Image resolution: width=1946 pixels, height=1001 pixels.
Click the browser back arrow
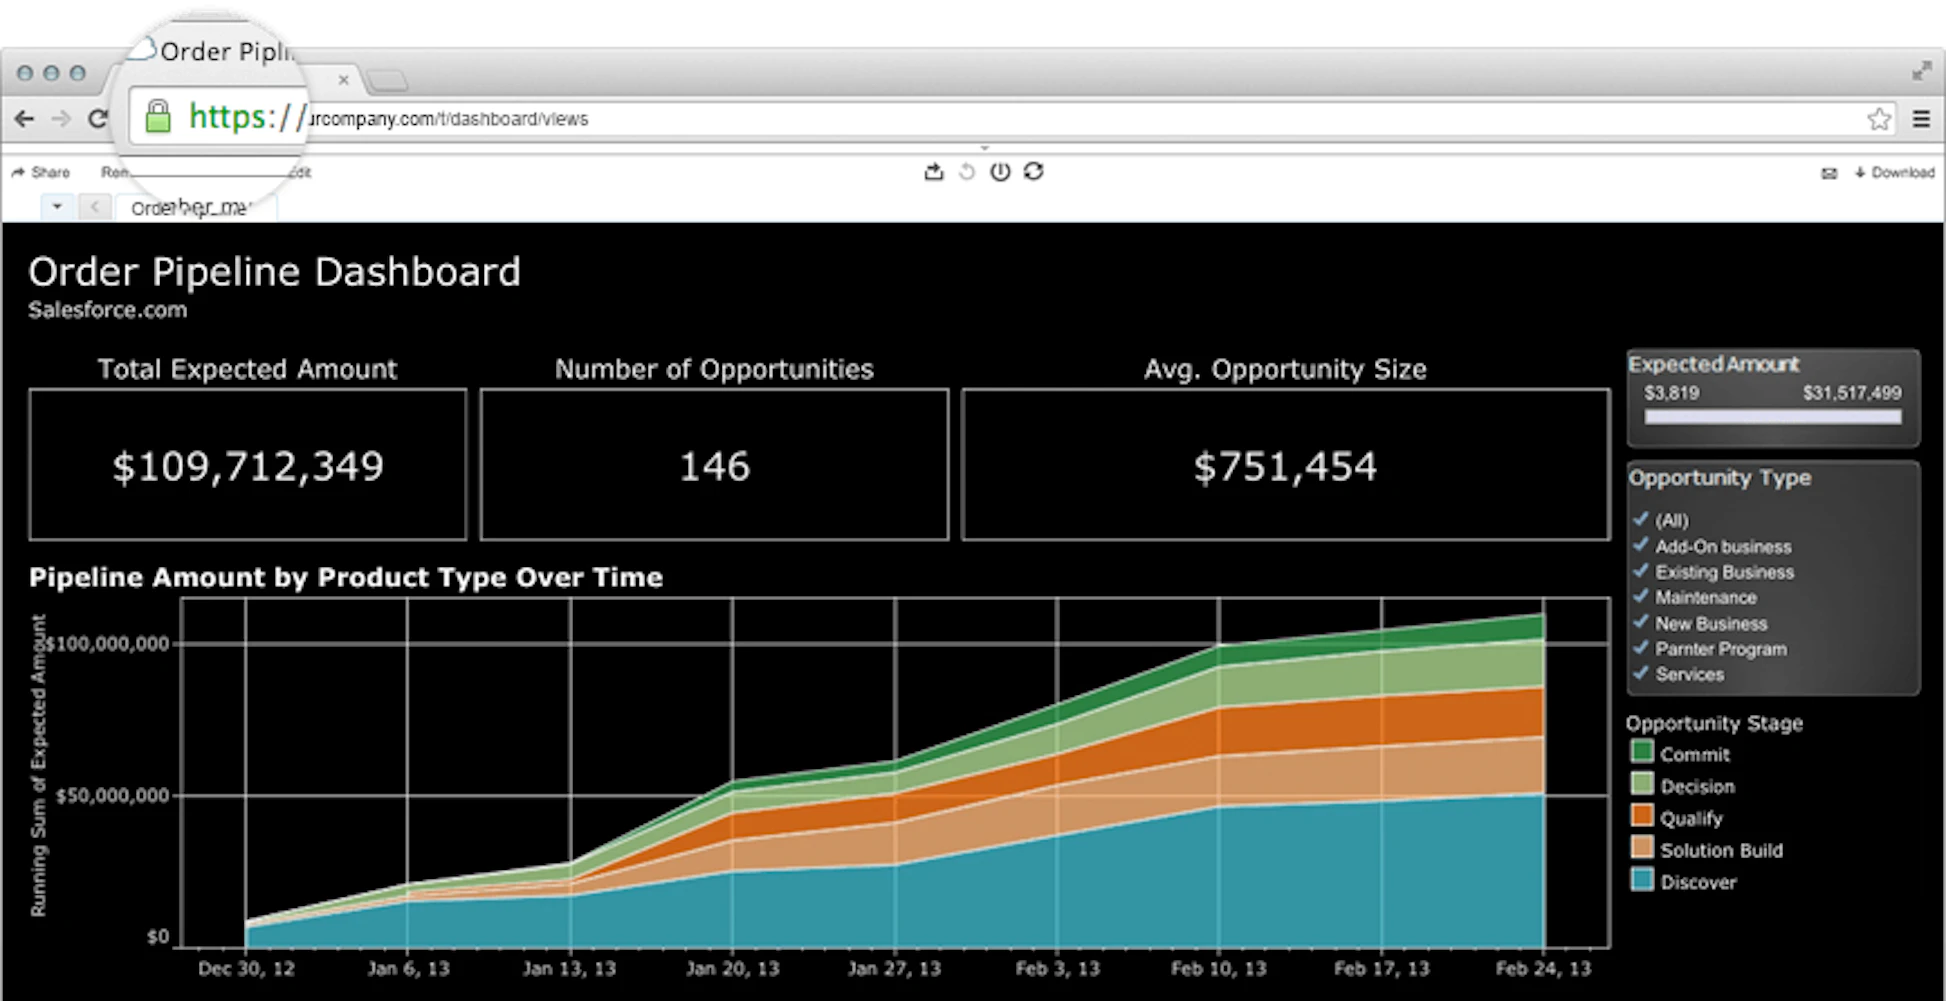[x=23, y=118]
